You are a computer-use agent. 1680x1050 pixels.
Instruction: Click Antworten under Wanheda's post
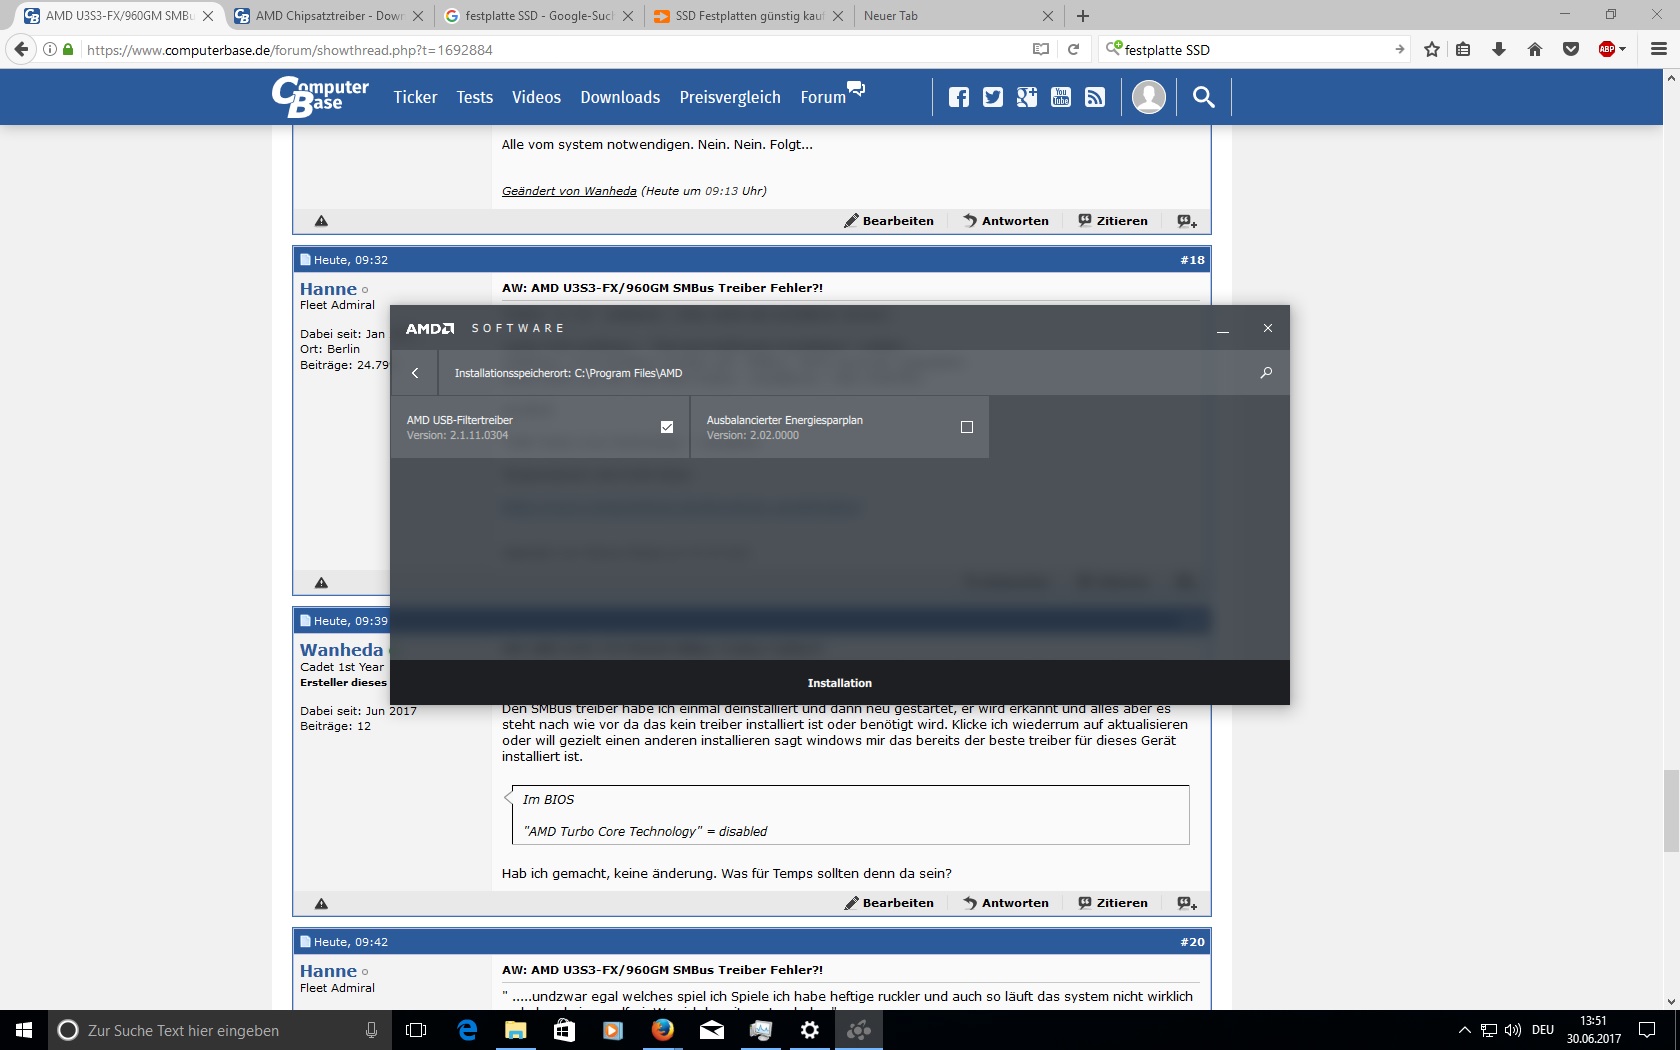(1006, 903)
